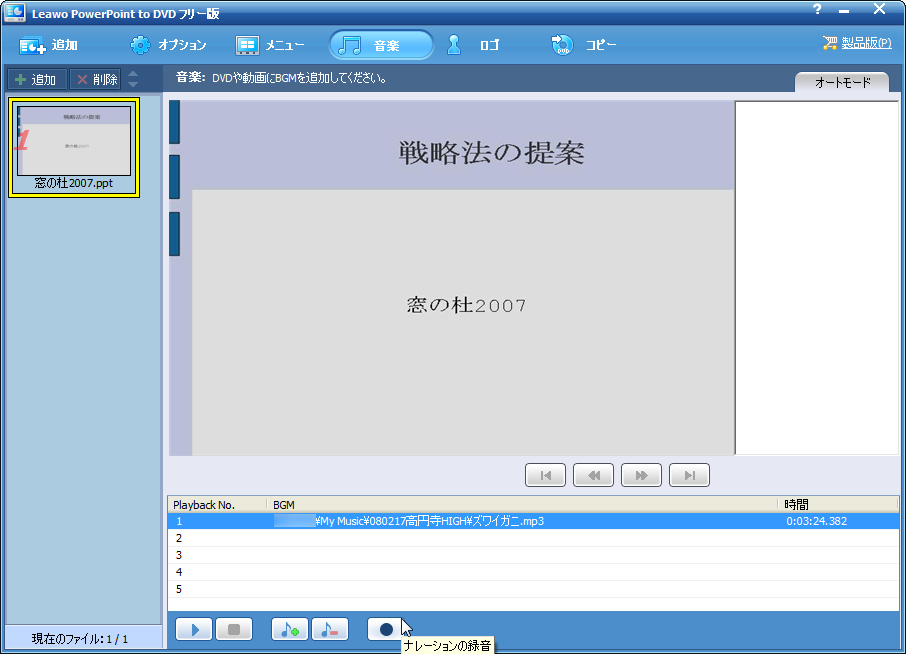Screen dimensions: 906x654
Task: Open help with the question mark icon
Action: 818,11
